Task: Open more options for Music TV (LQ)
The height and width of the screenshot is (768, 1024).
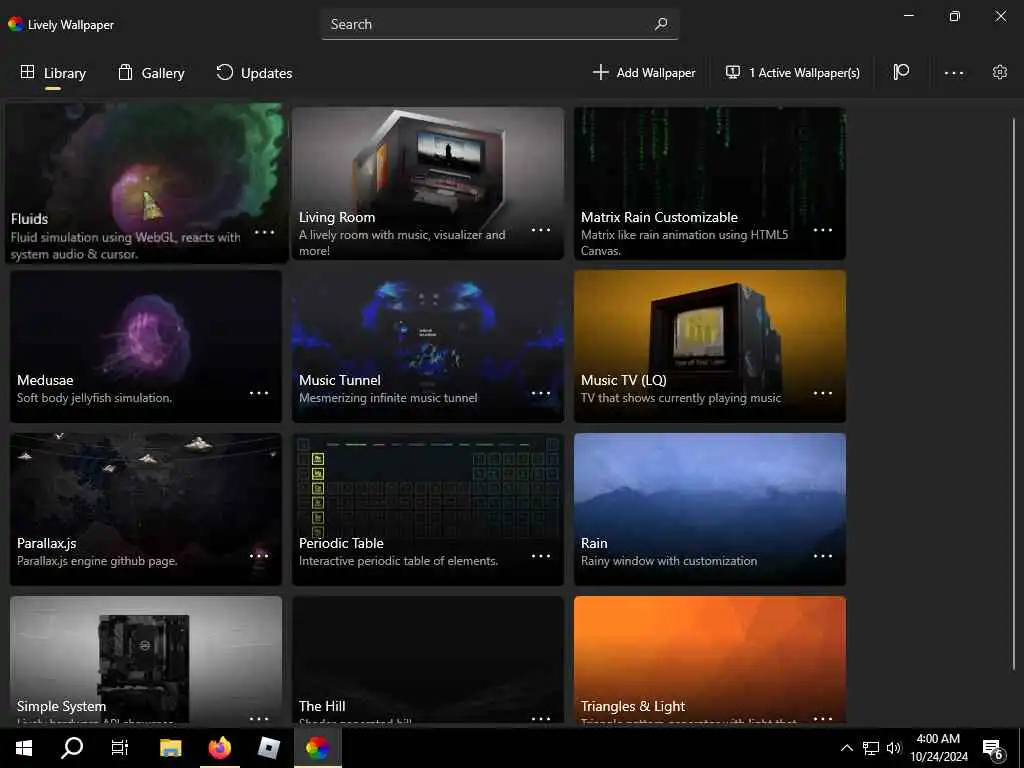Action: (823, 393)
